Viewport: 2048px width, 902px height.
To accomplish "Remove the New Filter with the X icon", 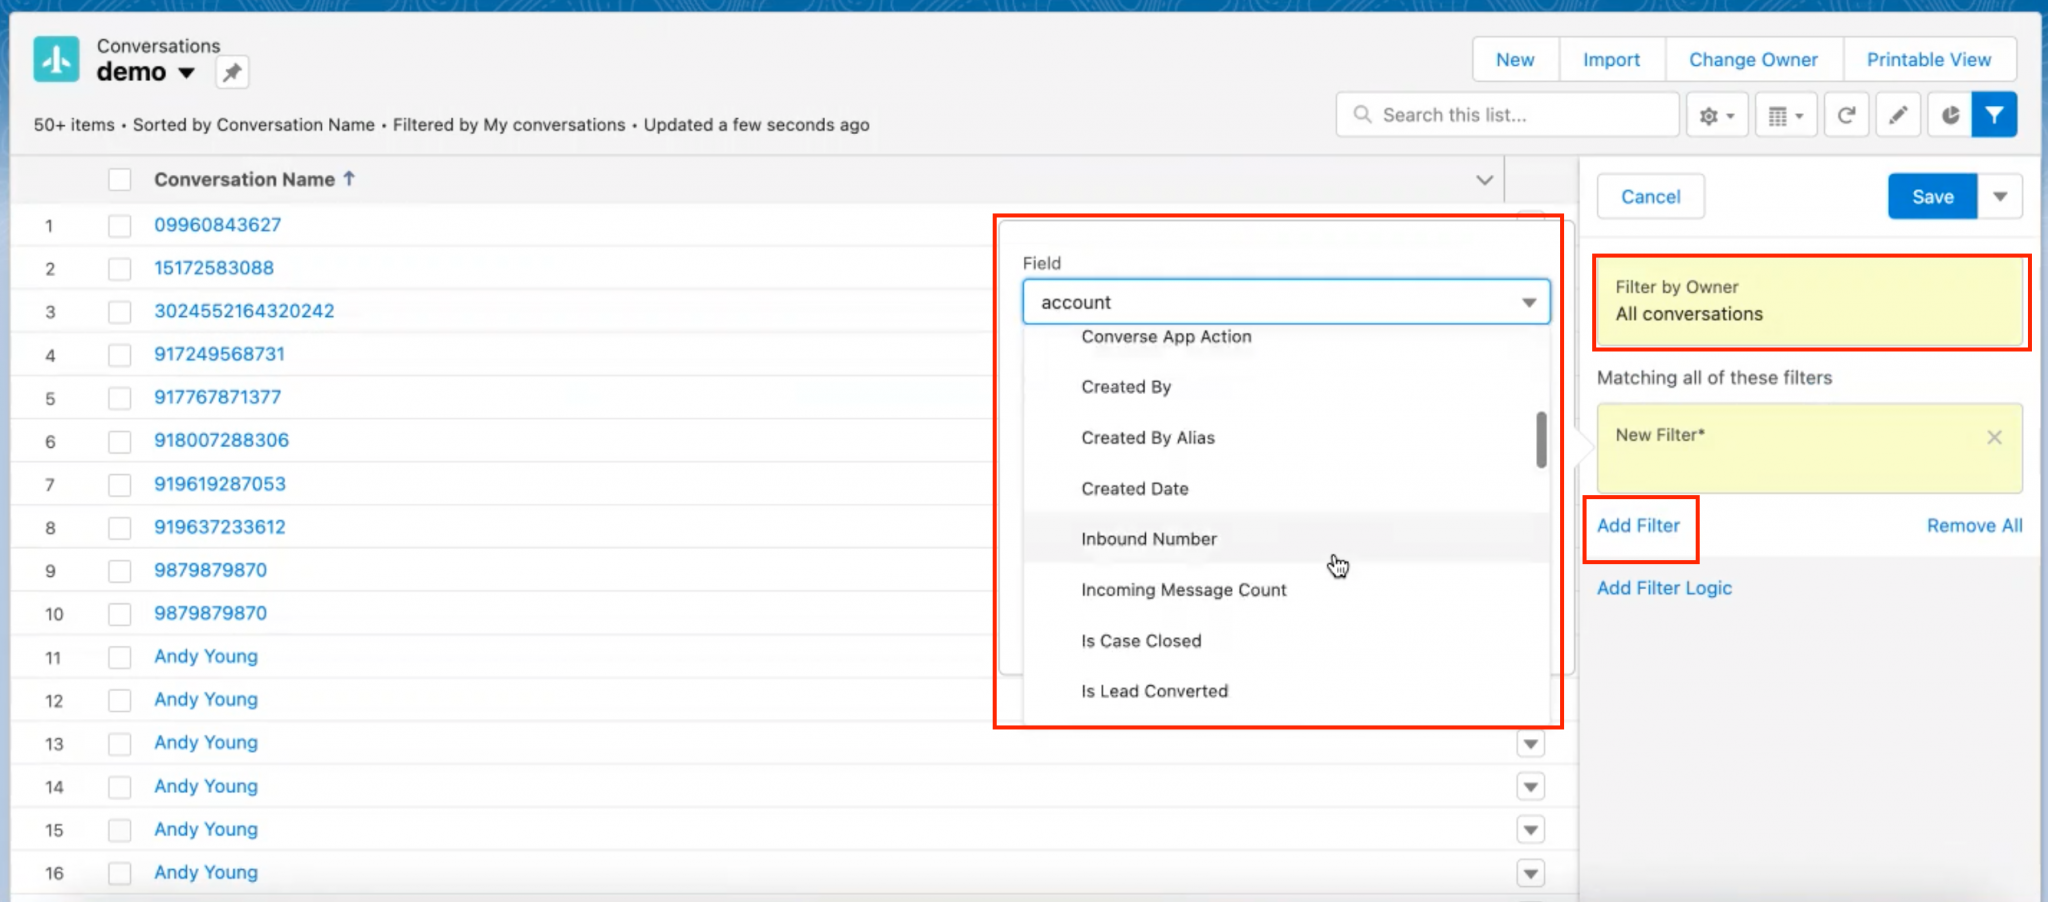I will [1994, 437].
